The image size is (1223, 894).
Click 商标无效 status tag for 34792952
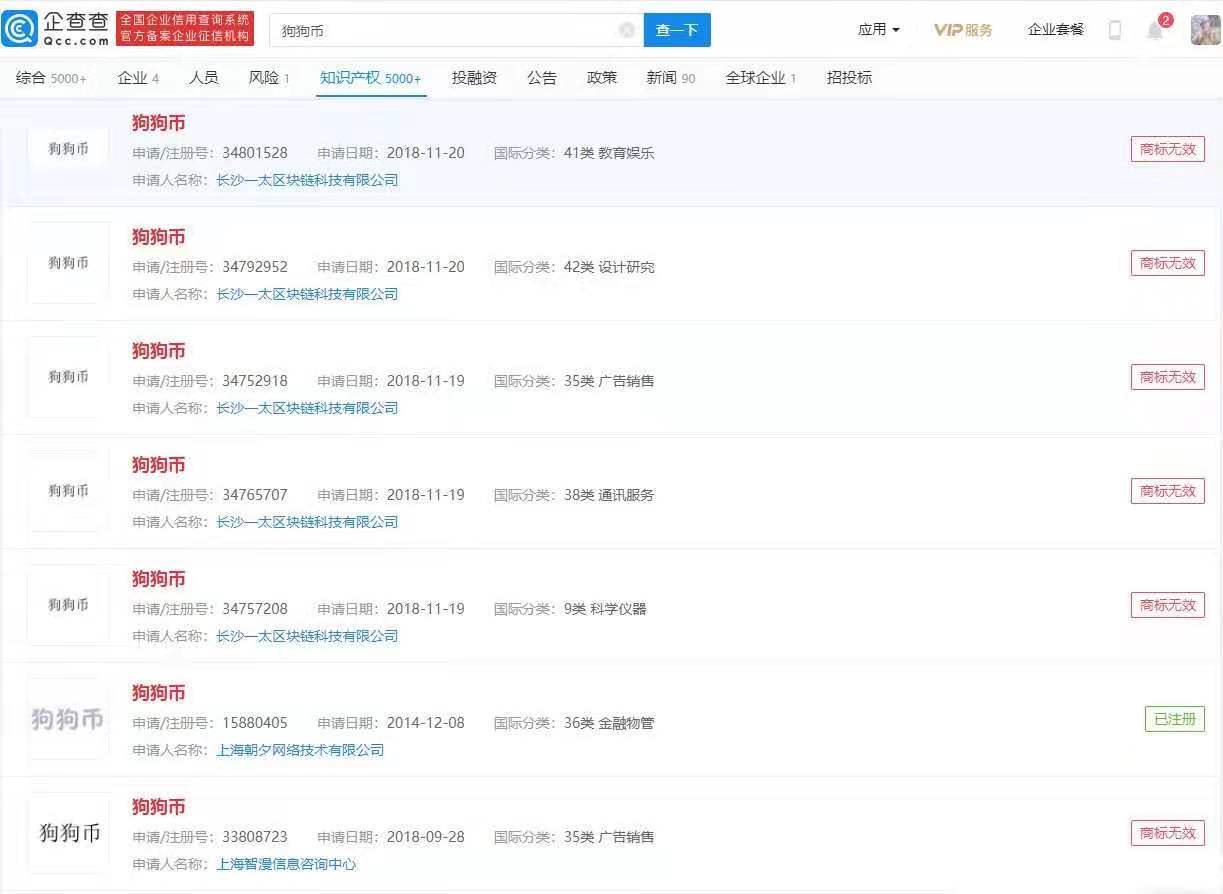tap(1168, 264)
